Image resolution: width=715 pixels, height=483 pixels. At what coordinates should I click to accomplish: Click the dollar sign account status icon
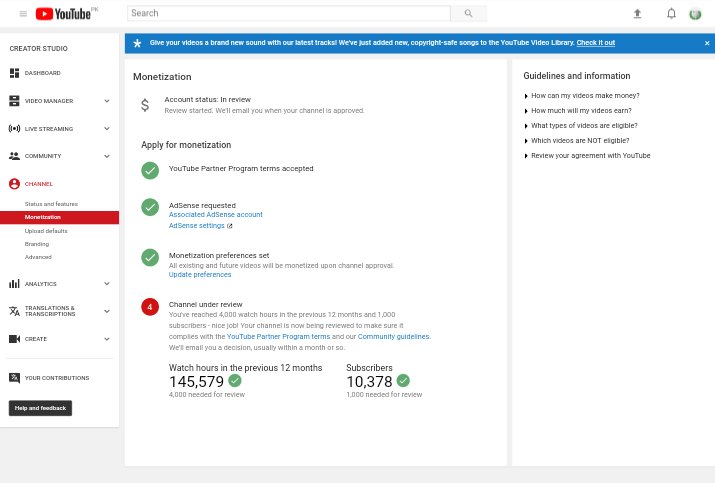[145, 105]
